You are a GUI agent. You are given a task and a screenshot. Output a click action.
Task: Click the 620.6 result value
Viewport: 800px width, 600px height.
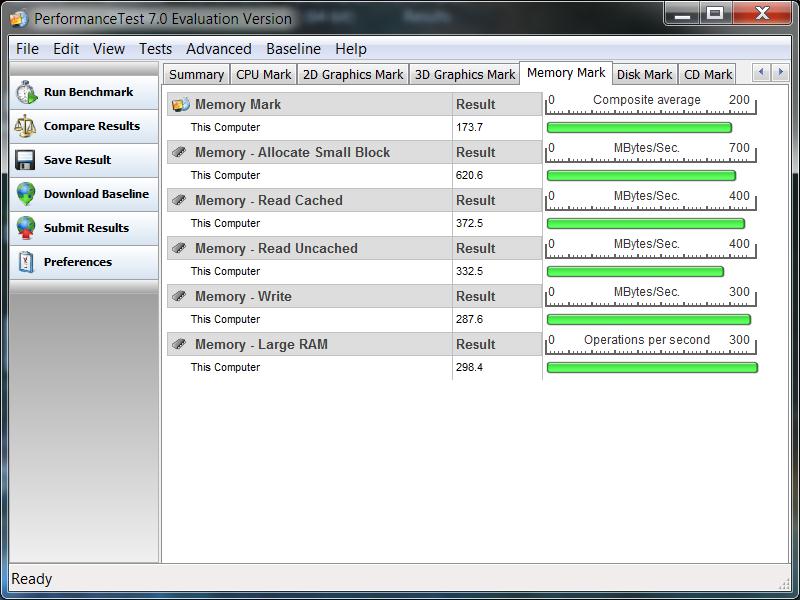pyautogui.click(x=469, y=176)
